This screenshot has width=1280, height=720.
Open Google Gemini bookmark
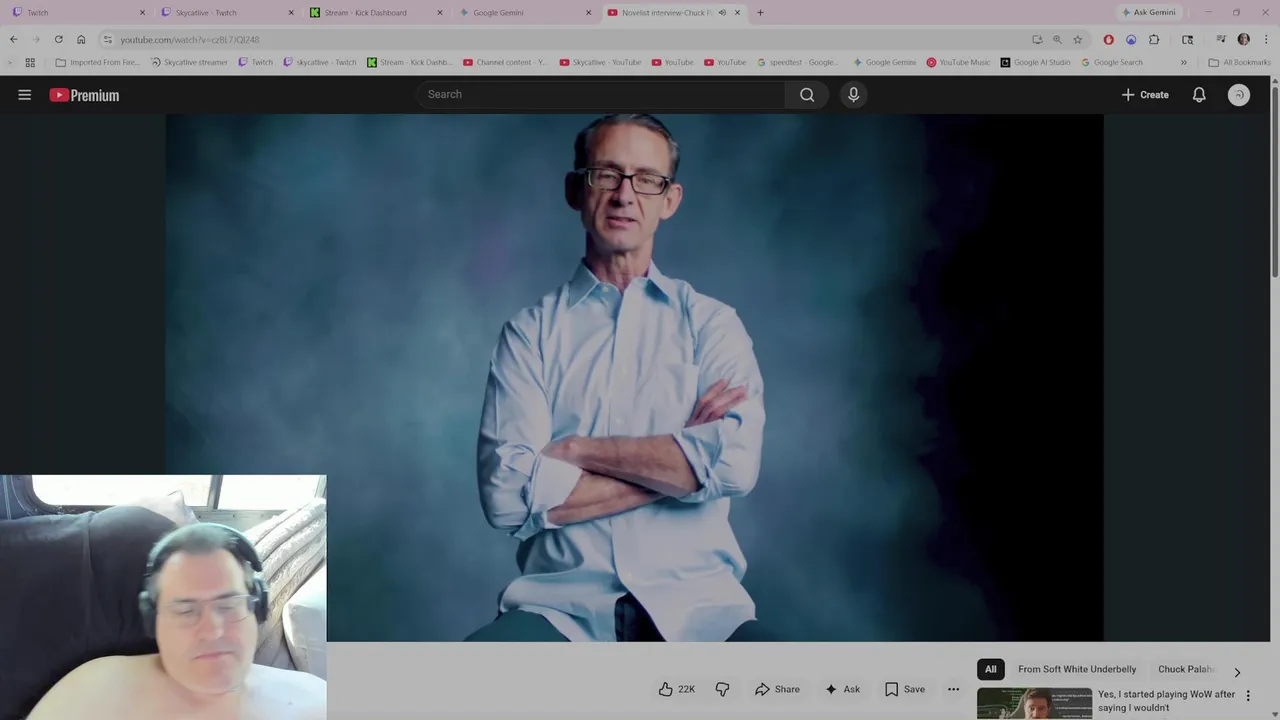click(884, 62)
